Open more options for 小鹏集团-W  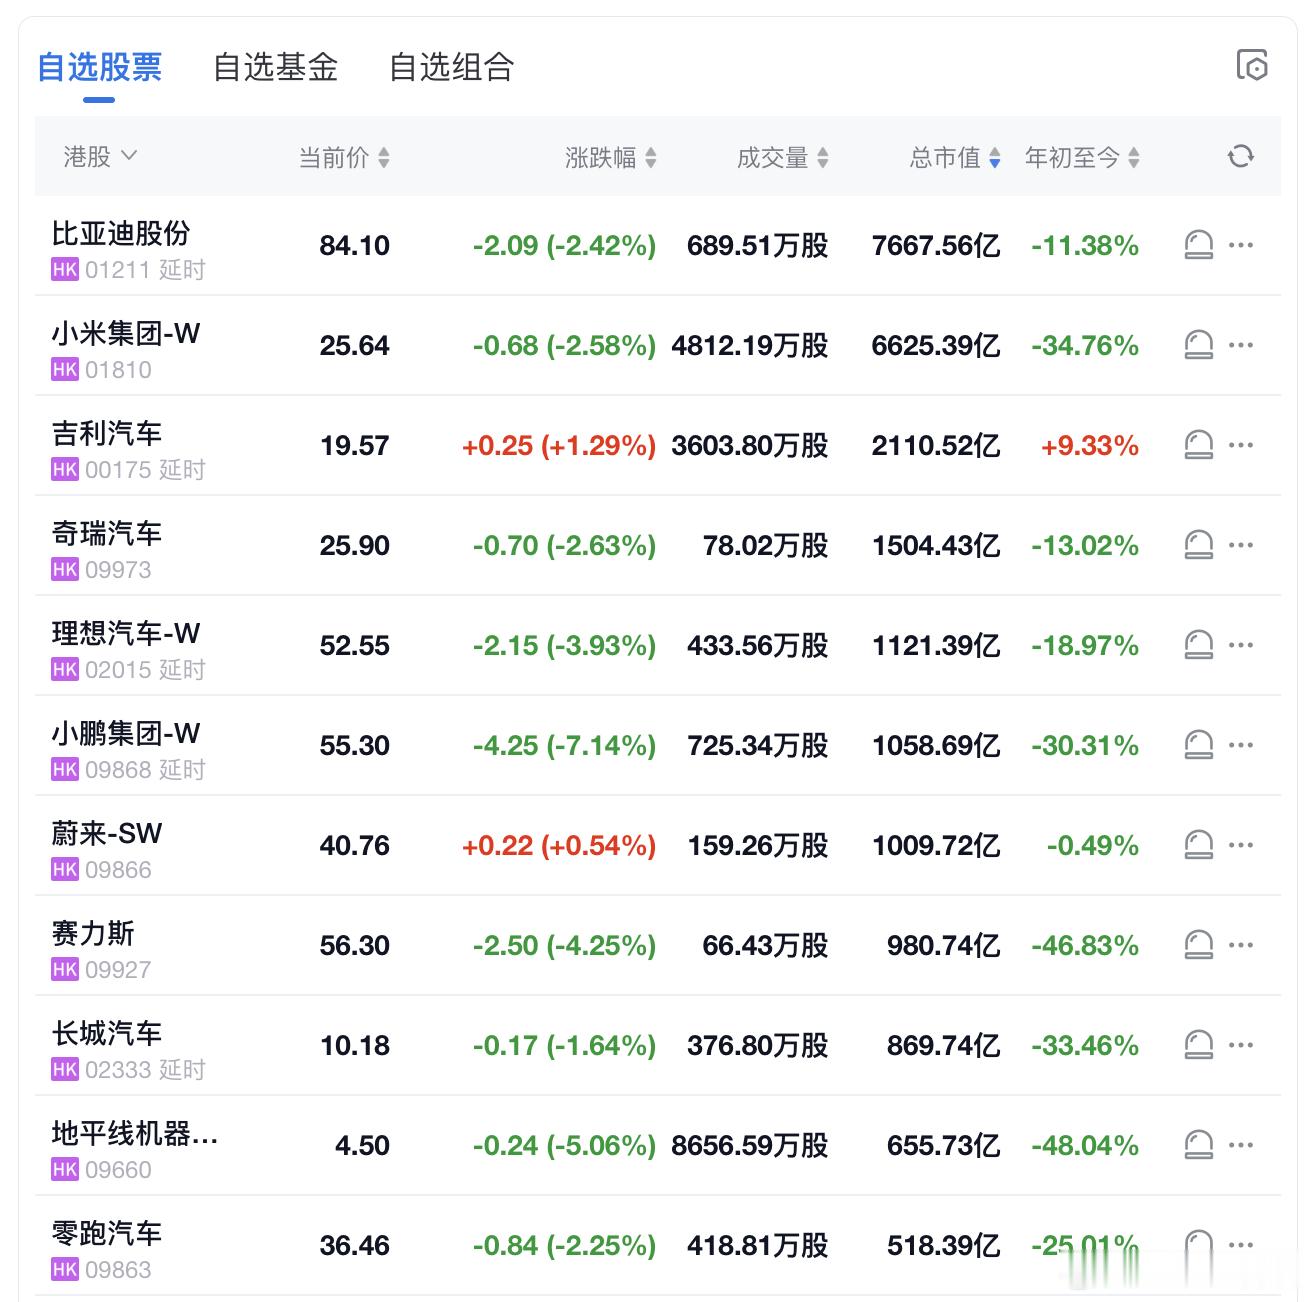point(1241,745)
